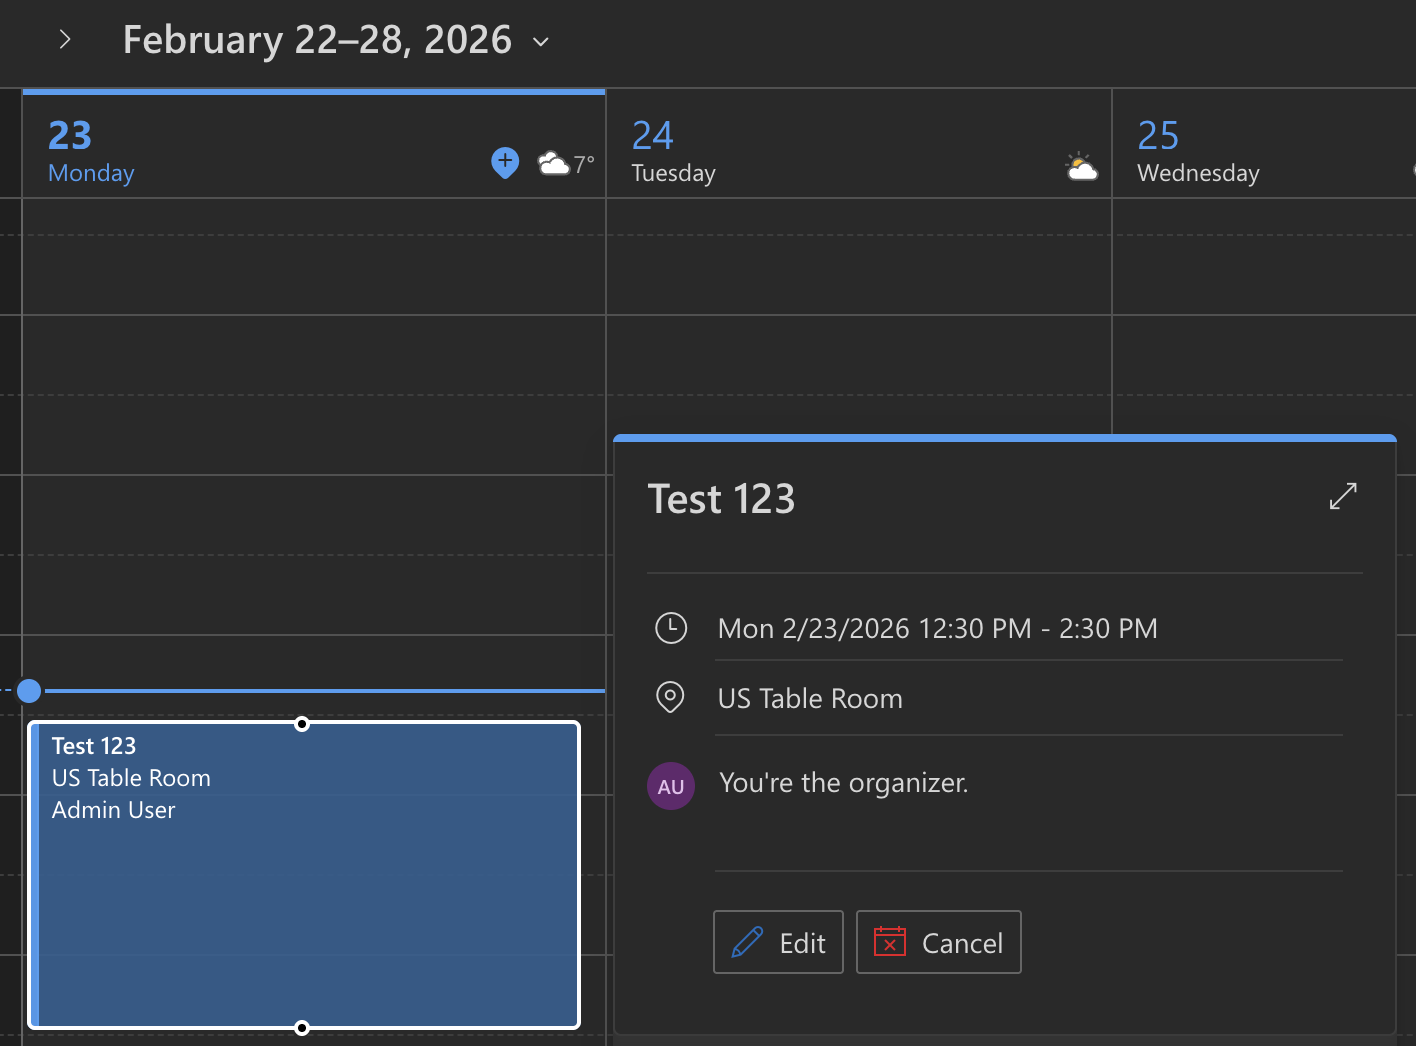Click the add location pin icon on Monday
The image size is (1416, 1046).
(x=505, y=161)
